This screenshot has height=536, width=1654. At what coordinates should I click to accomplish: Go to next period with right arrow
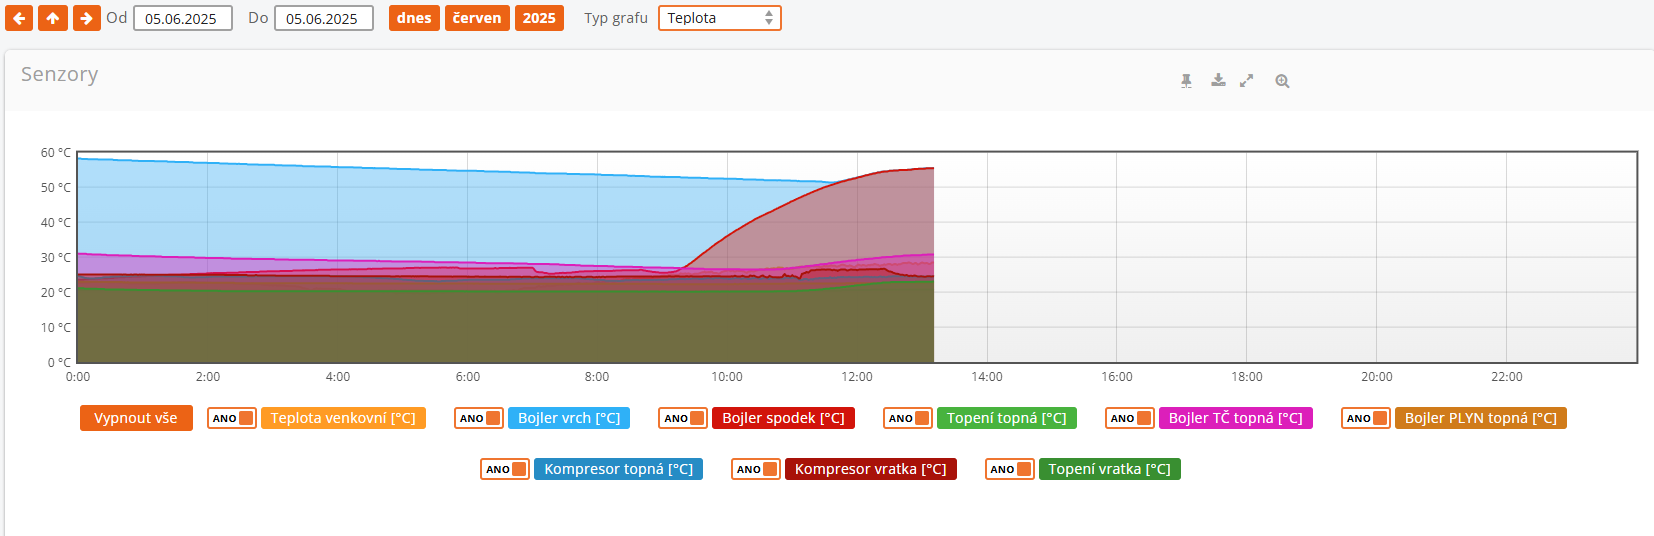87,18
